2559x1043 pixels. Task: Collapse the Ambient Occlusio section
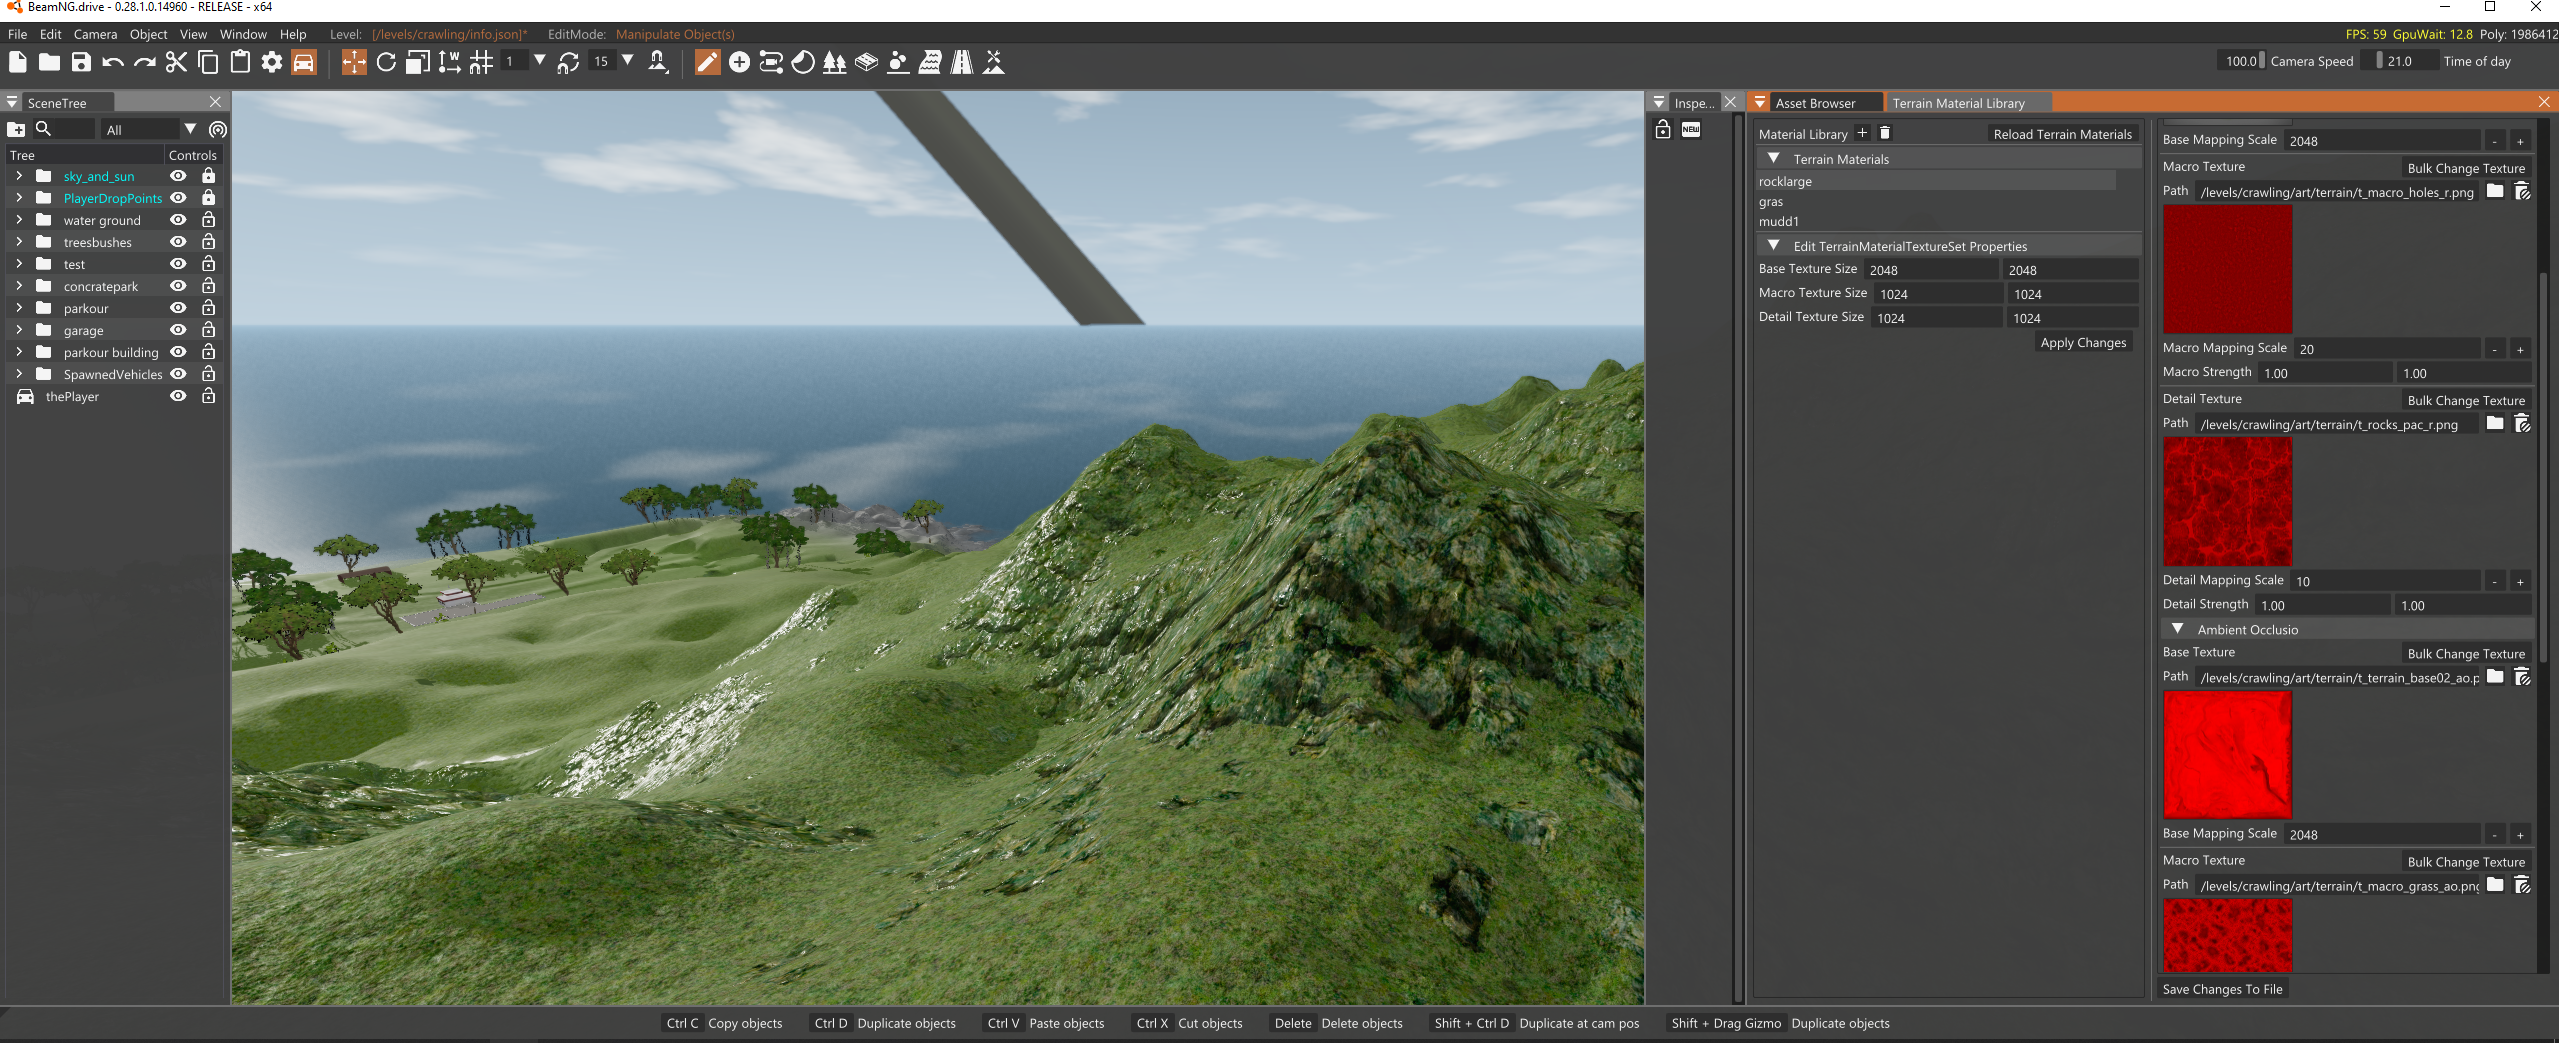2177,629
